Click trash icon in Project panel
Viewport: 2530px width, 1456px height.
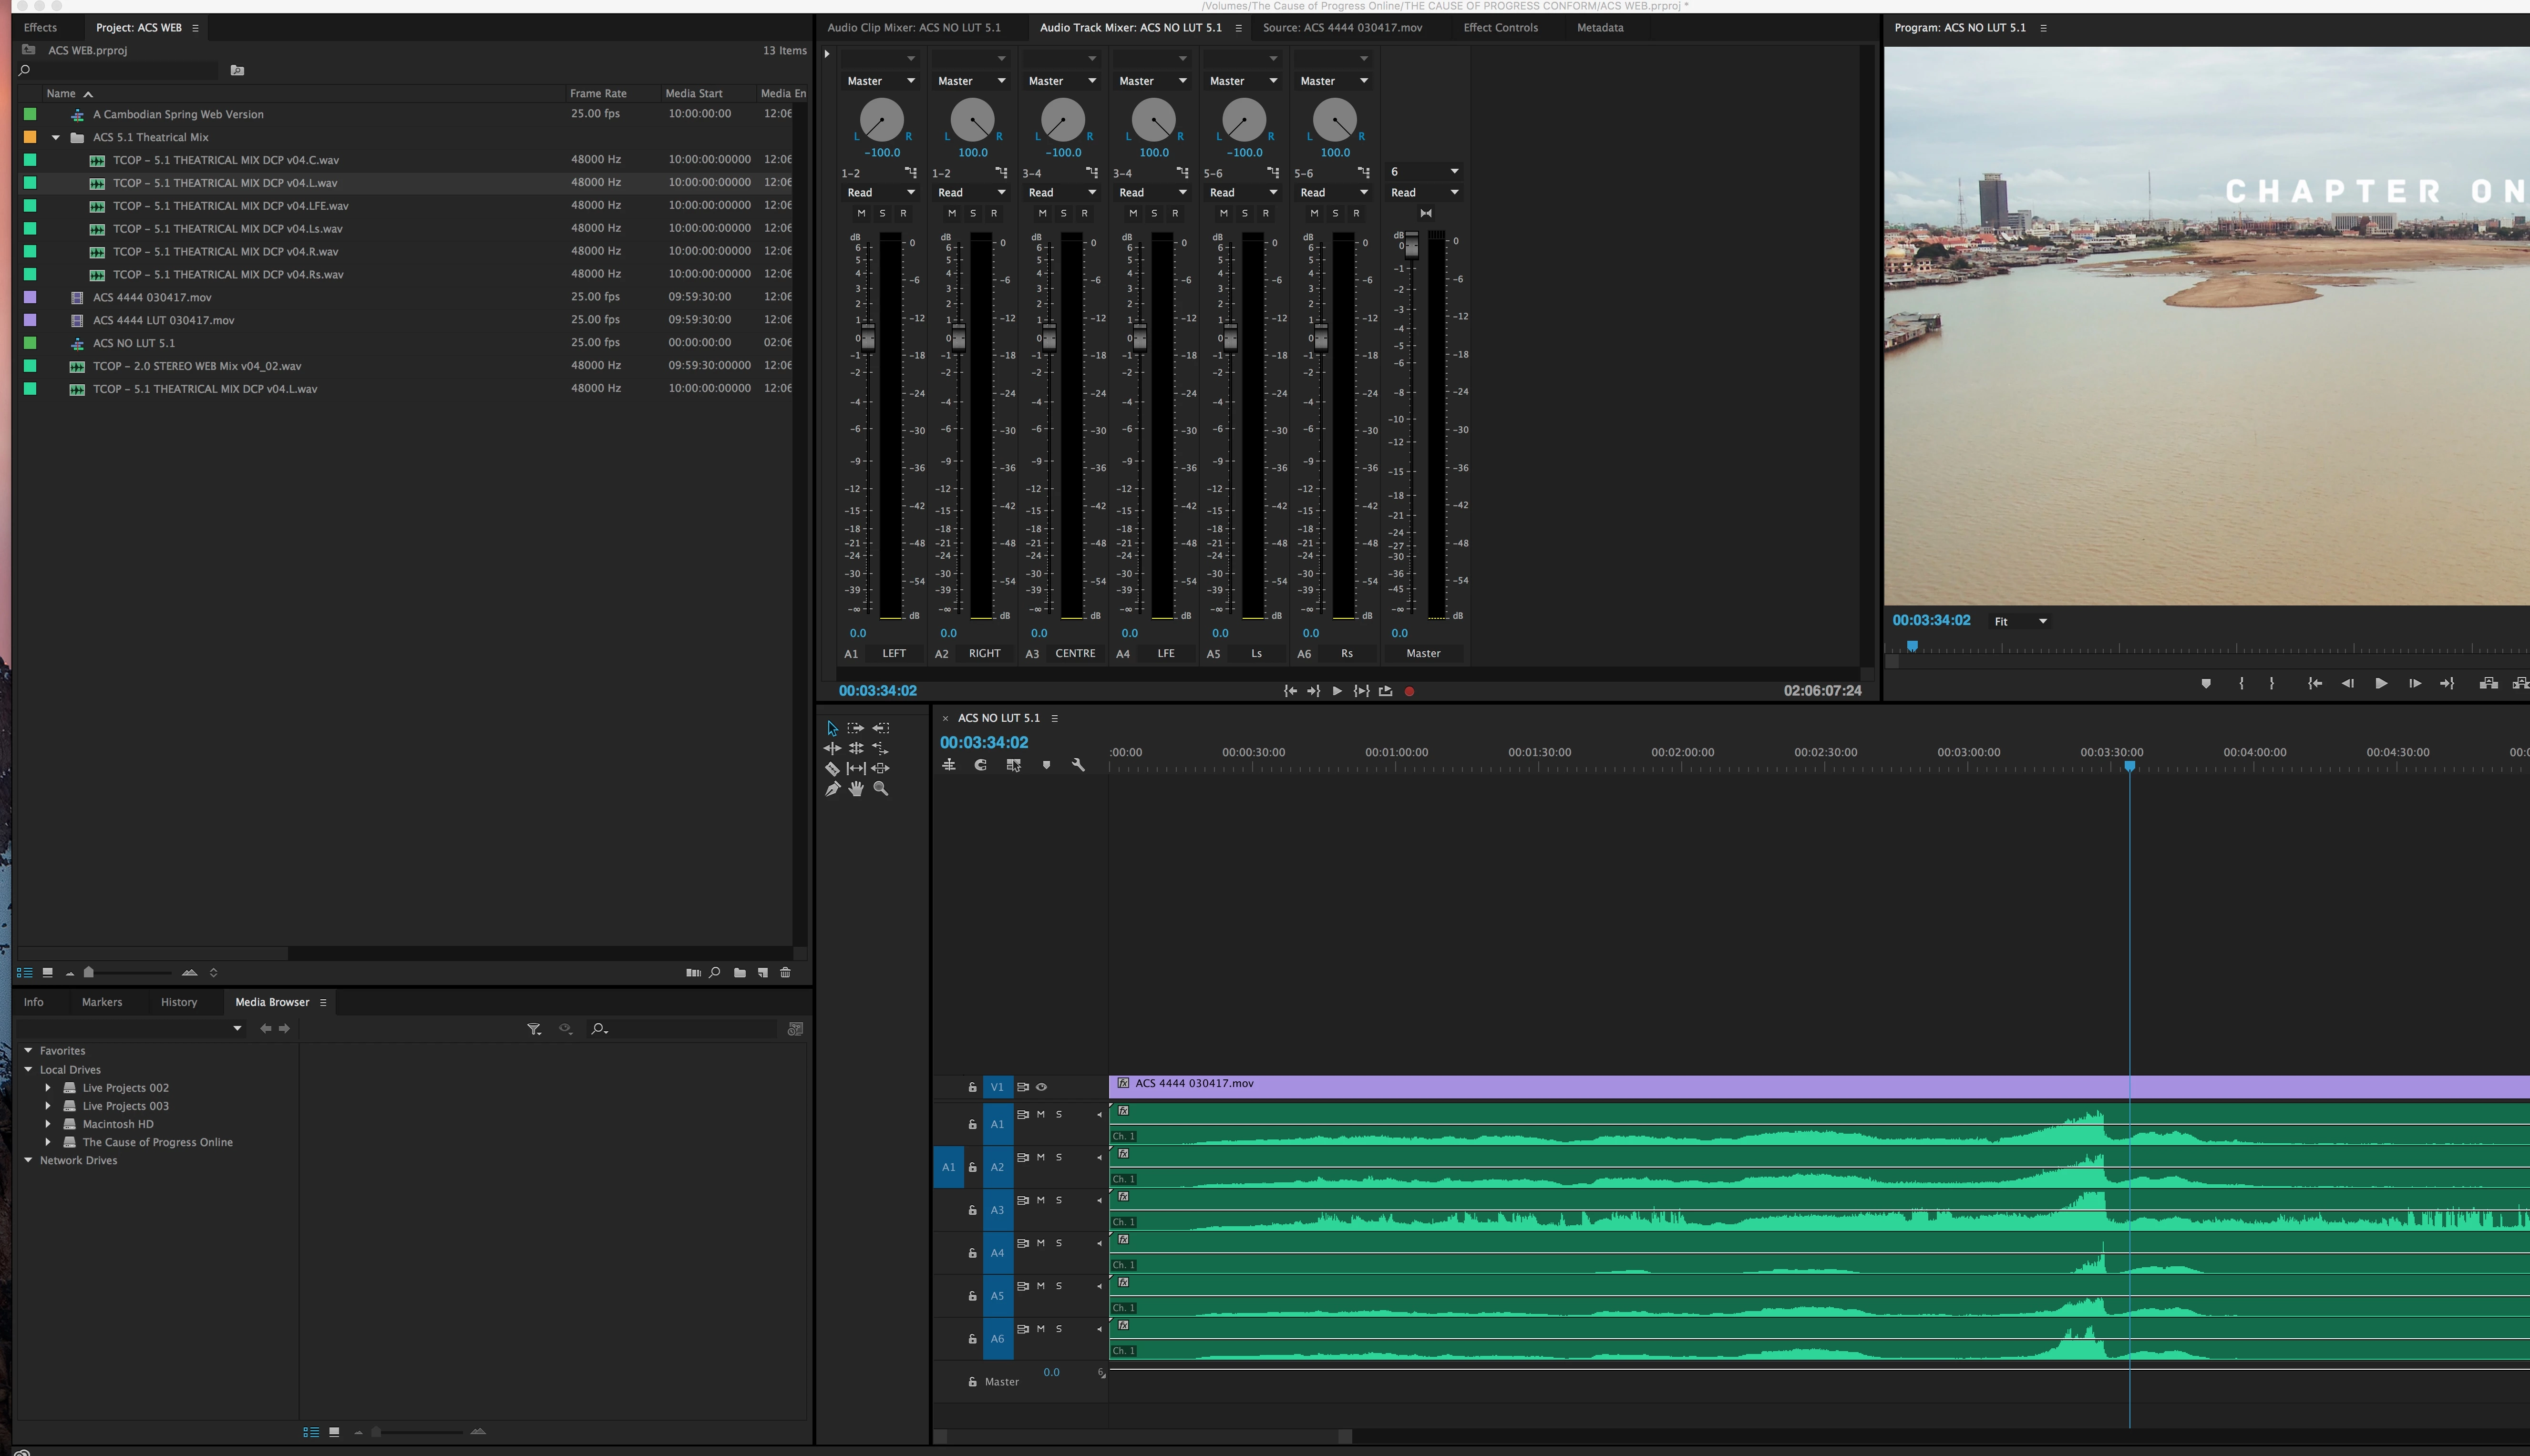[x=785, y=972]
